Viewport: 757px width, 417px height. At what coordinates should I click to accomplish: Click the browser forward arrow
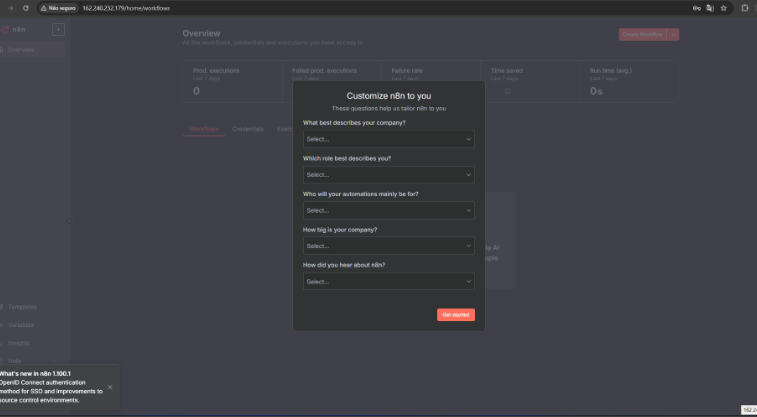pos(10,8)
